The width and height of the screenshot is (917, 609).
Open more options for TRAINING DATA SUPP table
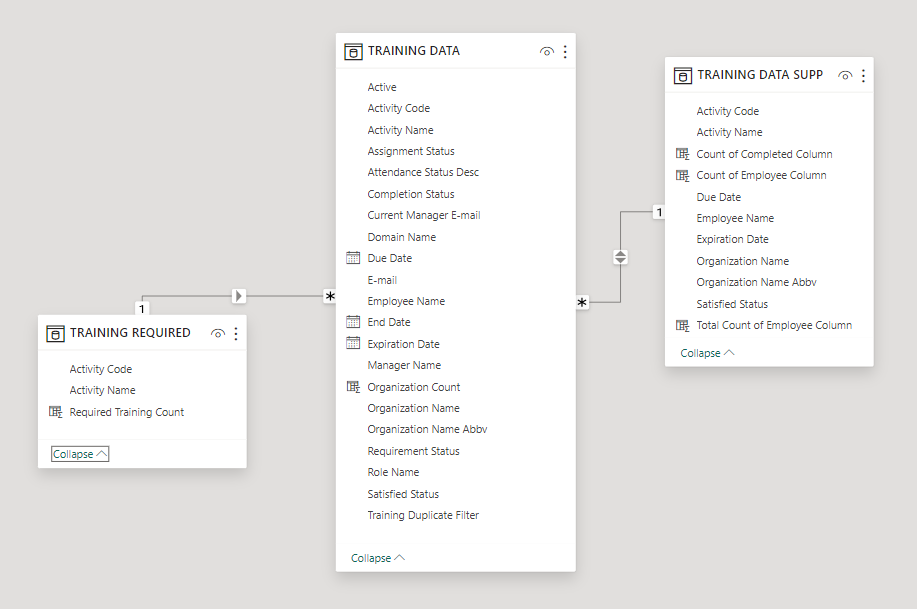pos(863,75)
